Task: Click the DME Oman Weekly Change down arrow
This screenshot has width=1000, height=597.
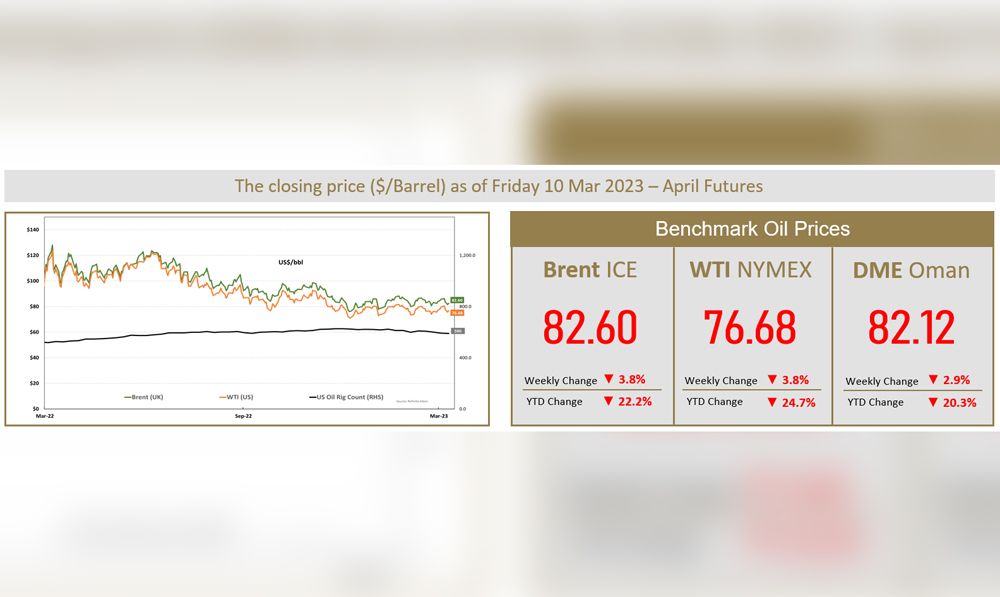Action: pyautogui.click(x=933, y=381)
